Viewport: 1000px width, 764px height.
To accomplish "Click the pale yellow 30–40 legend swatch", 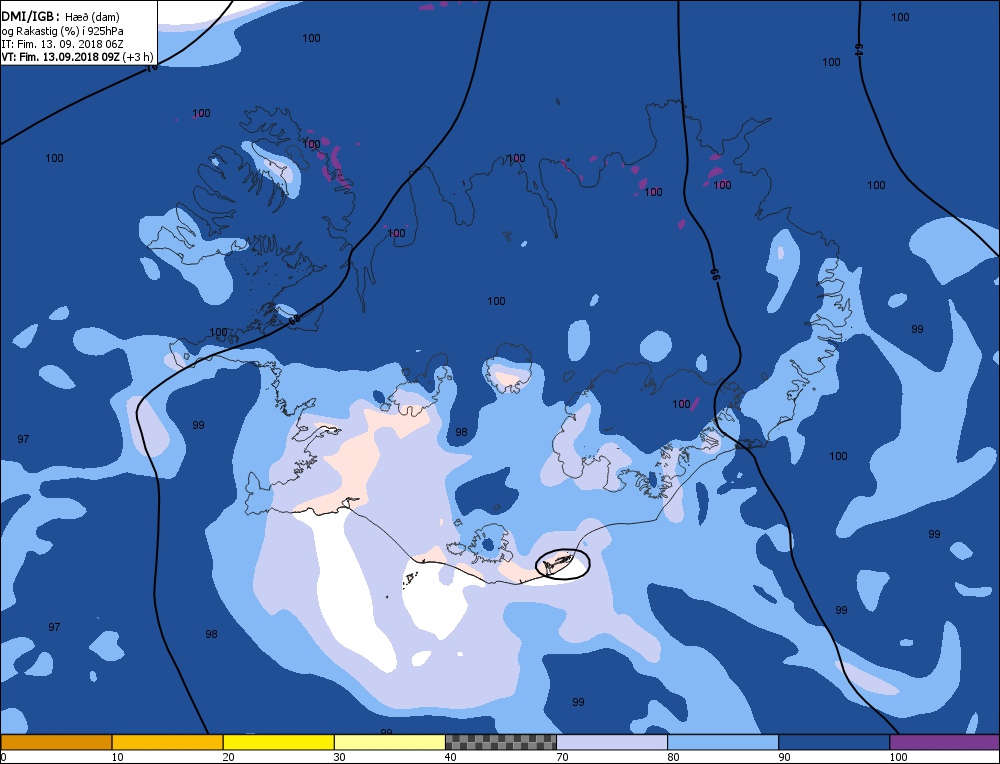I will pyautogui.click(x=390, y=742).
